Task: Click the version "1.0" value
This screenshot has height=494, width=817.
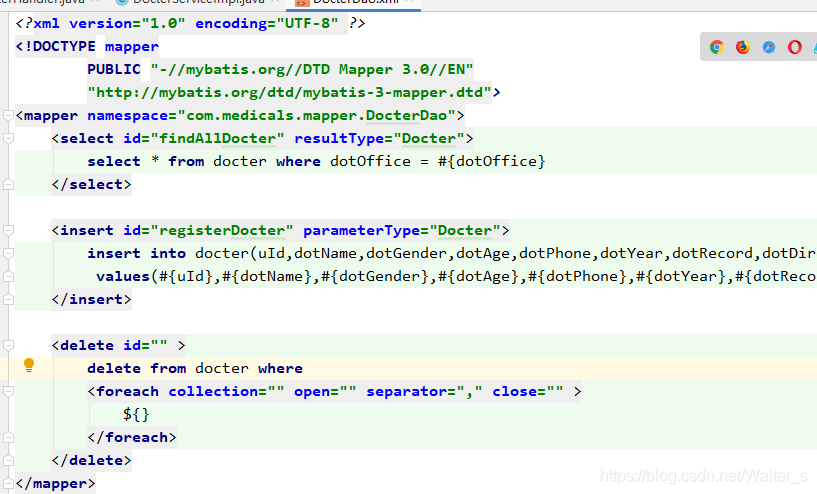Action: pyautogui.click(x=163, y=24)
